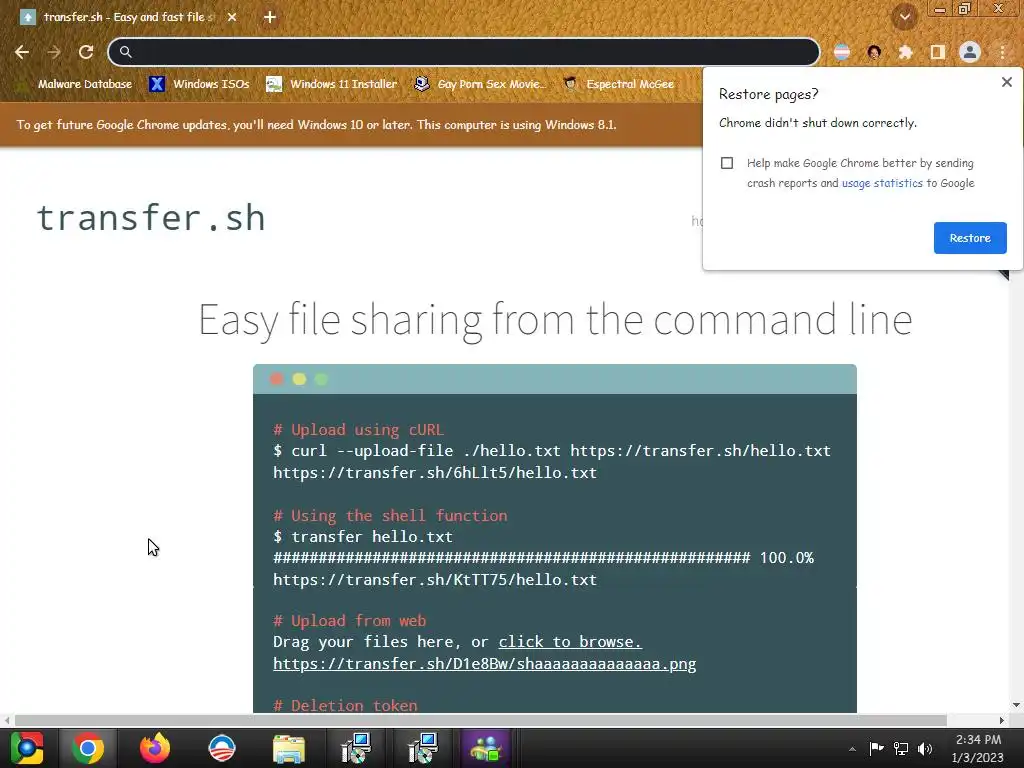
Task: Dismiss the Restore pages popup
Action: pos(1006,82)
